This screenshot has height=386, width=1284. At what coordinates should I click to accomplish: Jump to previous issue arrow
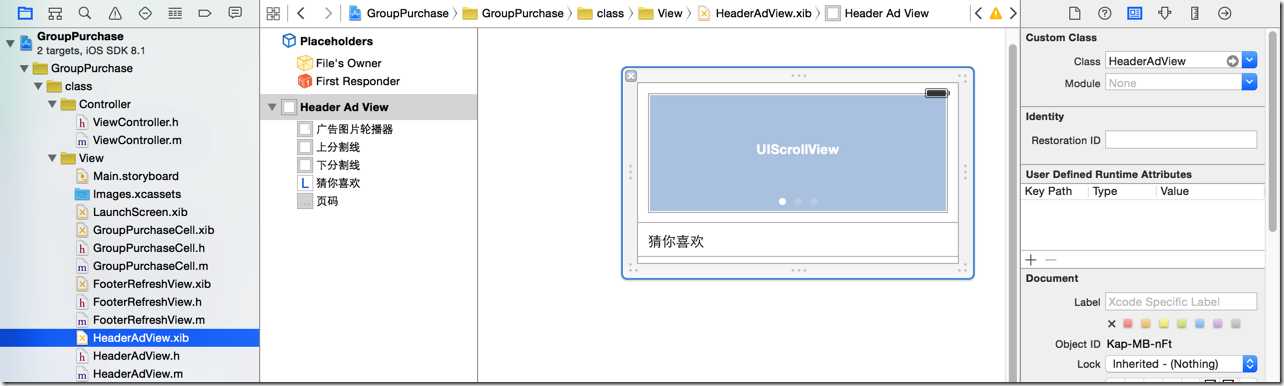(x=978, y=13)
